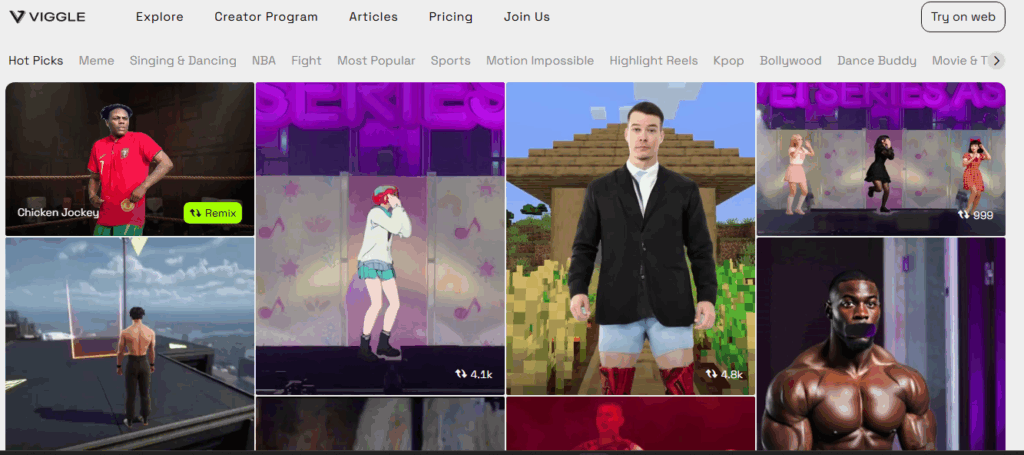Click the remix count icon showing 4.1k
The height and width of the screenshot is (455, 1024).
click(x=461, y=374)
